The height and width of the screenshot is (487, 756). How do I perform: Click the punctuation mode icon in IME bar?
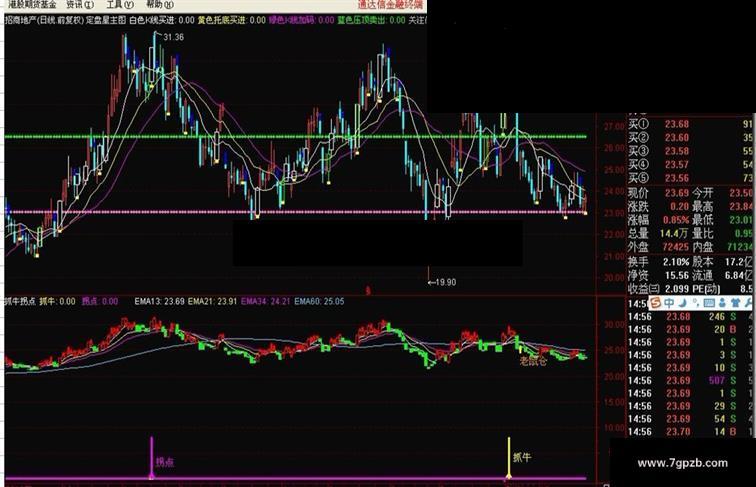click(695, 303)
